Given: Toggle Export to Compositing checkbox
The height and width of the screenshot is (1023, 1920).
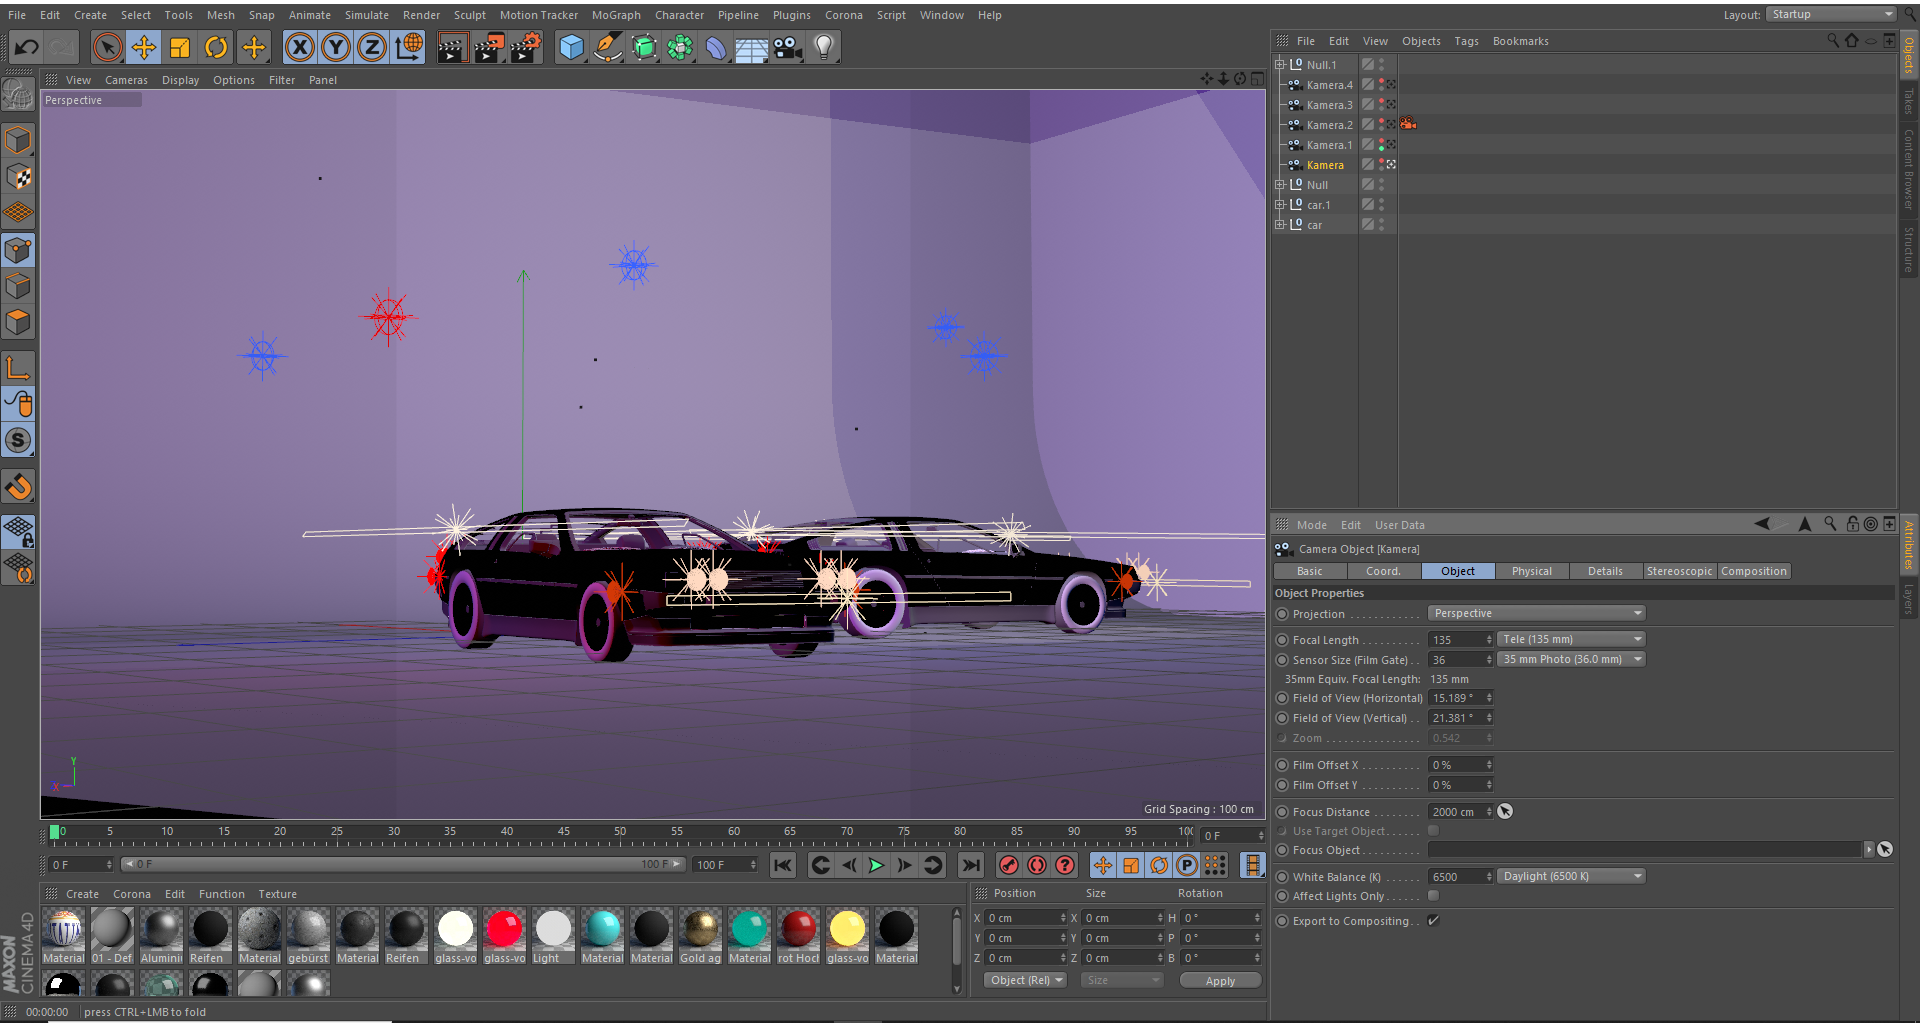Looking at the screenshot, I should (1433, 921).
